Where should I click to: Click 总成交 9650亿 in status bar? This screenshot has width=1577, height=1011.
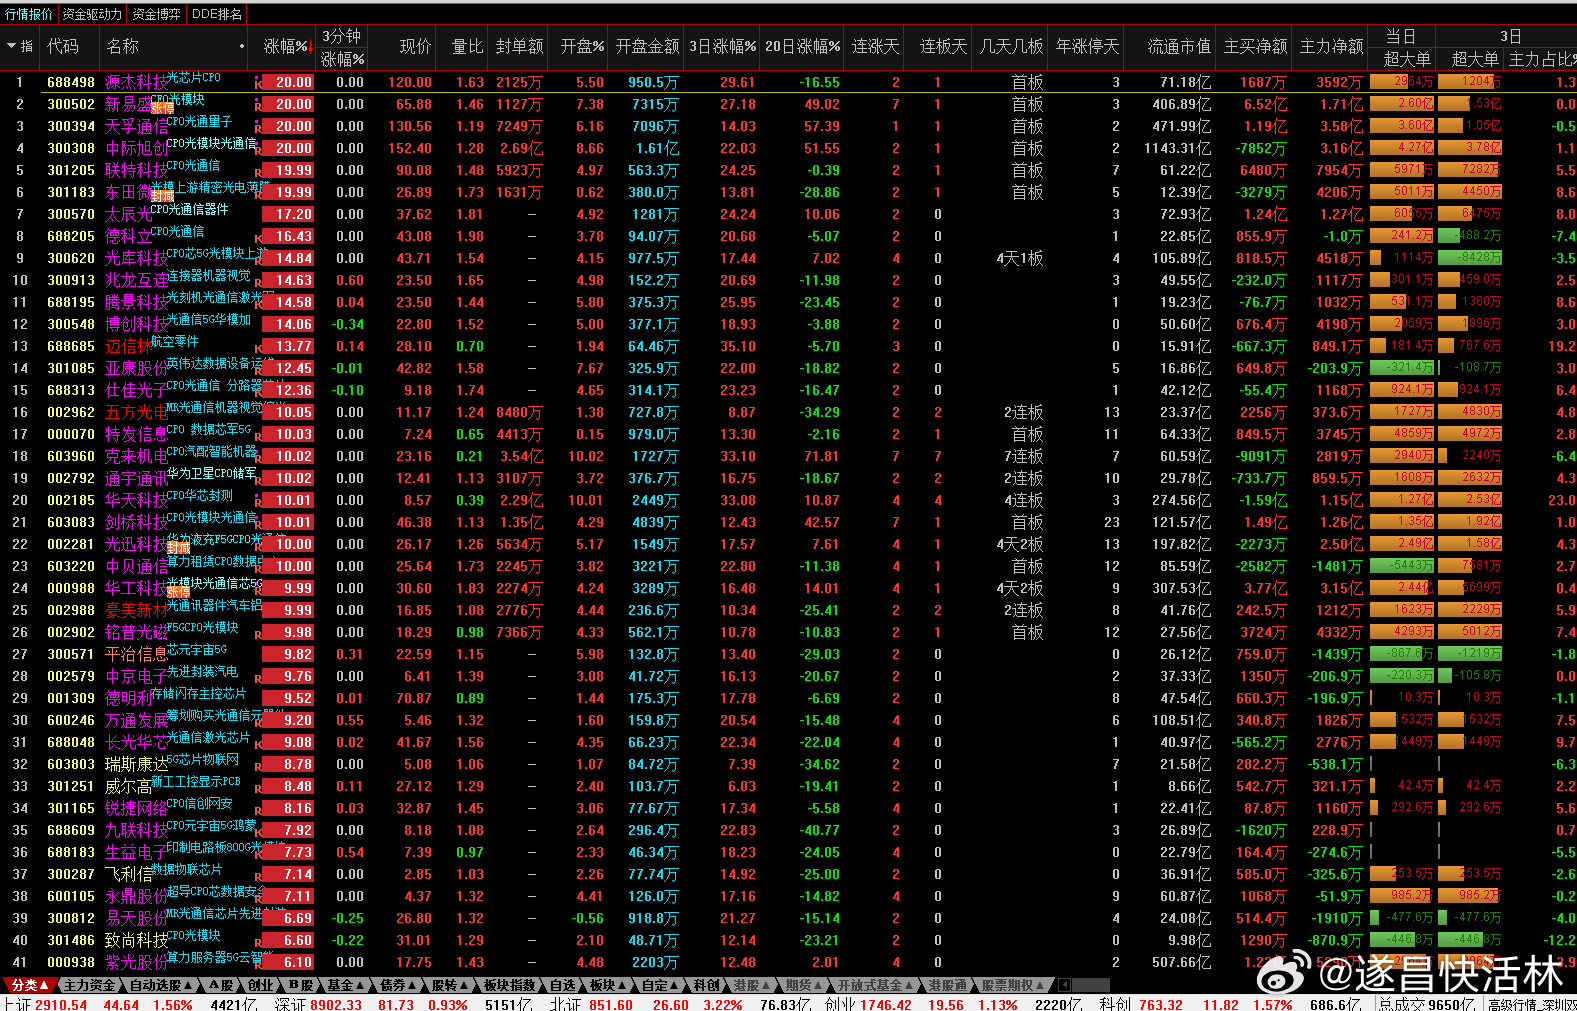tap(1427, 1004)
